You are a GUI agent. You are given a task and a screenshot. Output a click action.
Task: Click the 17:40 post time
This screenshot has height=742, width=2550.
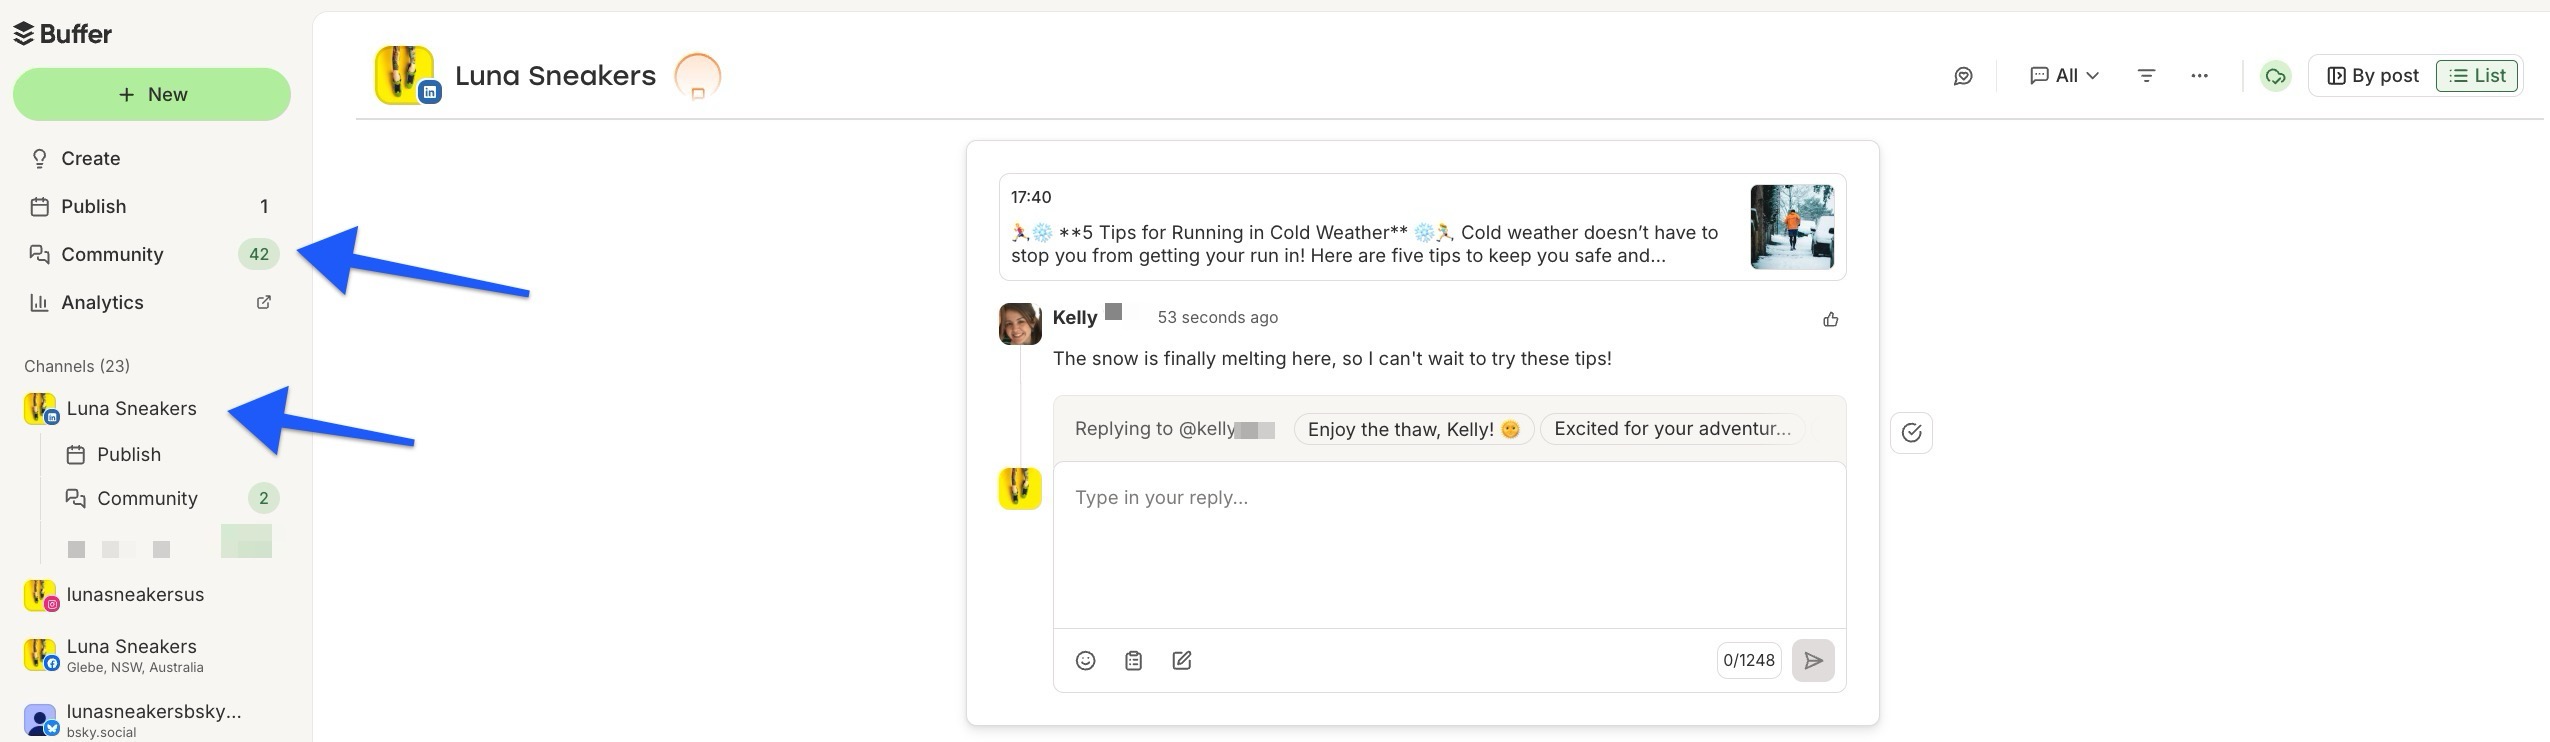[x=1031, y=197]
